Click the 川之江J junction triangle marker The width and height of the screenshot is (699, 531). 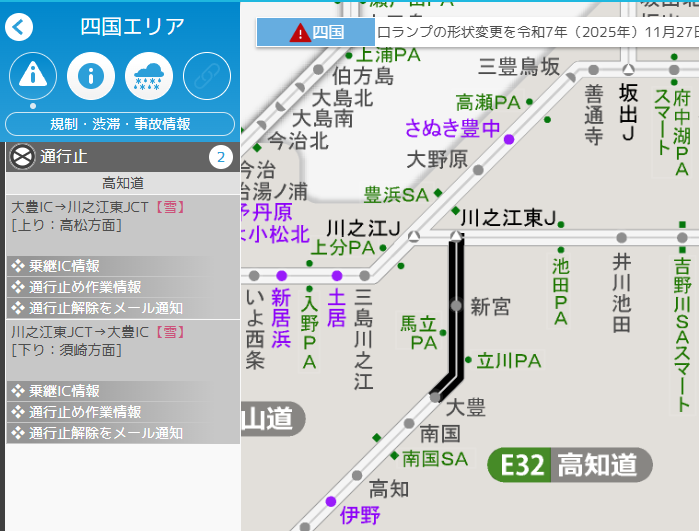(x=414, y=236)
